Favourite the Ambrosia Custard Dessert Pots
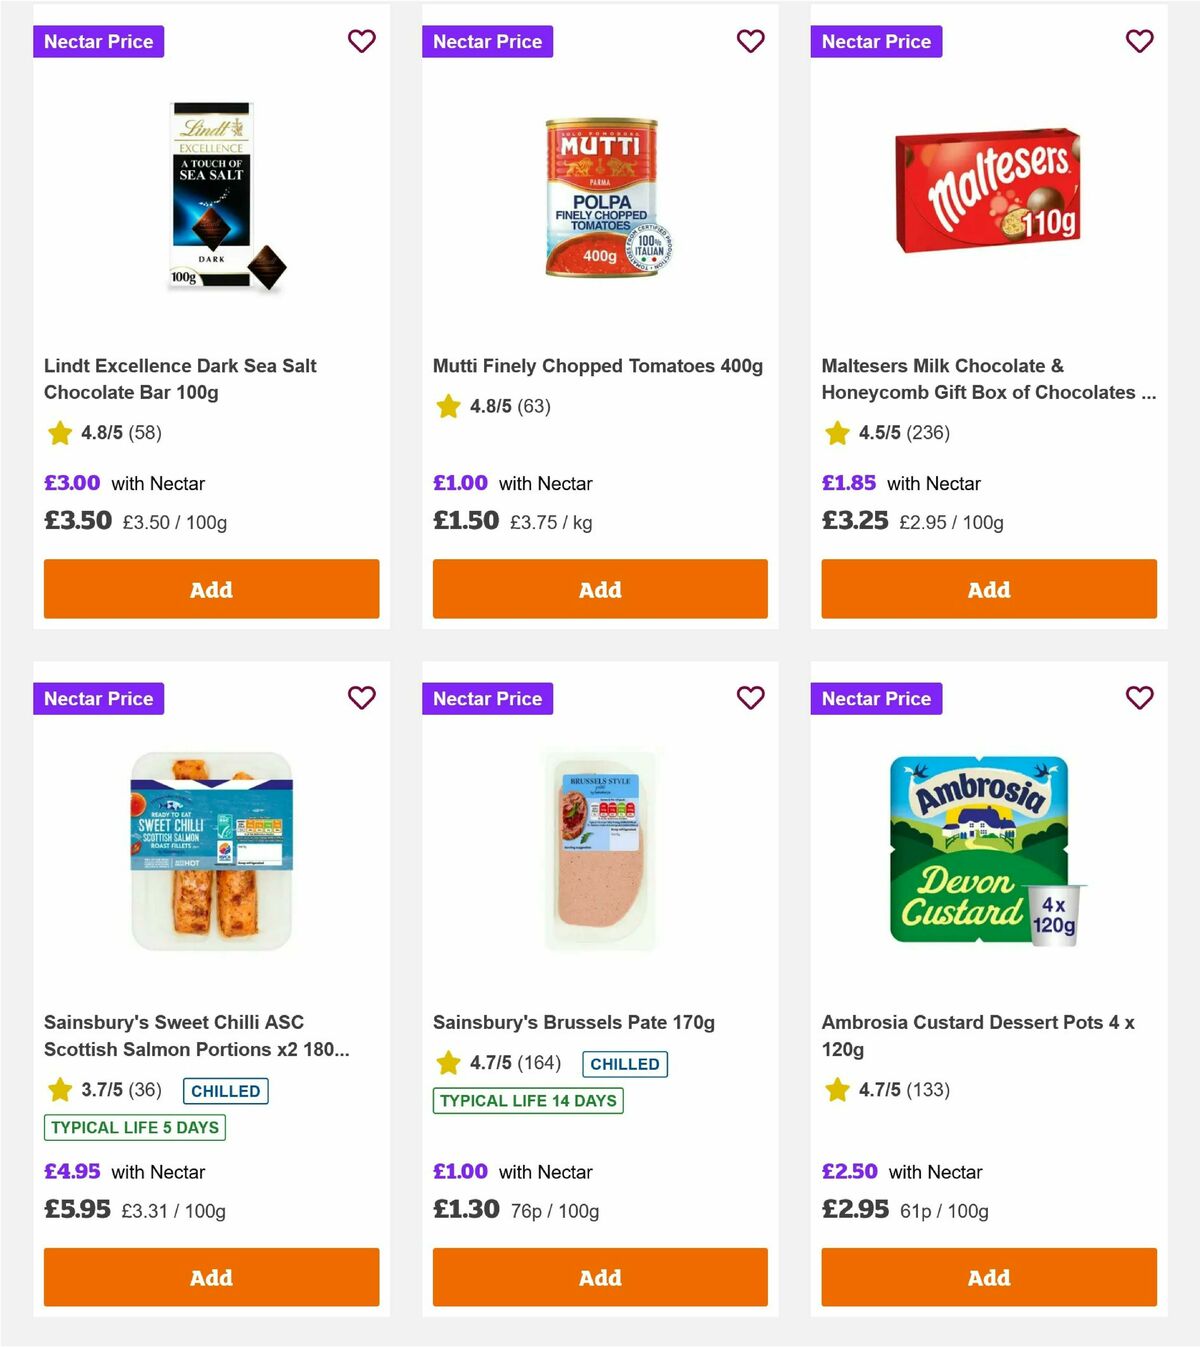 point(1139,698)
